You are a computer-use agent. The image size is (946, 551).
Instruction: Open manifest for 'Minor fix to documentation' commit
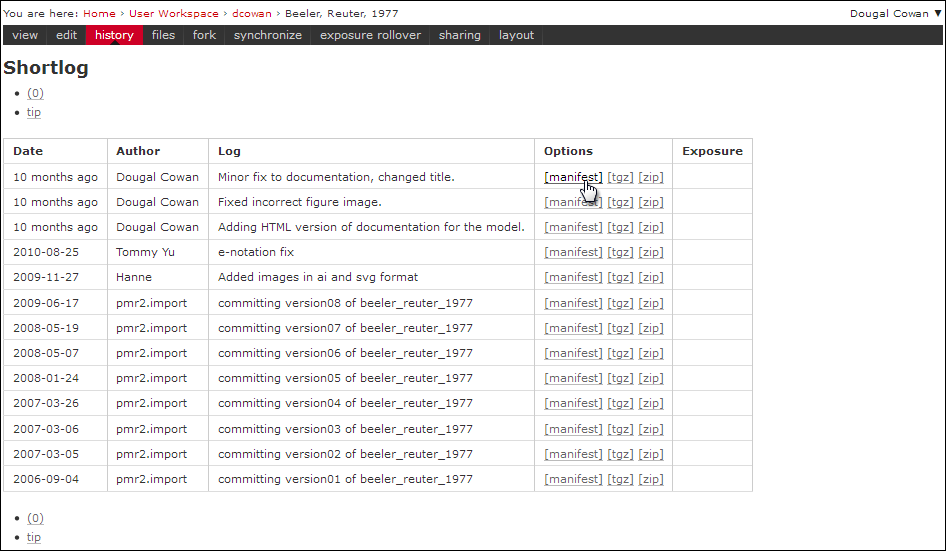tap(573, 177)
